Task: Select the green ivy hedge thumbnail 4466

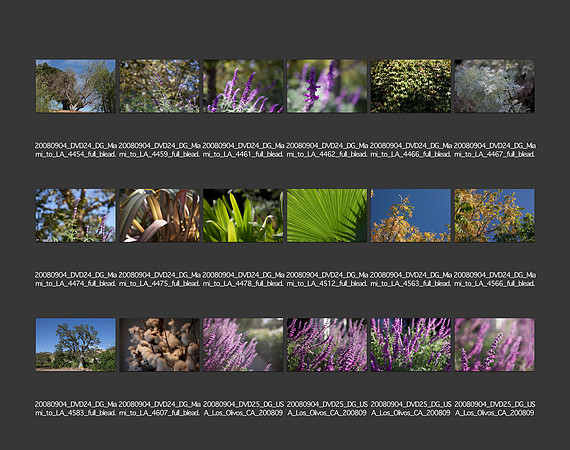Action: 411,86
